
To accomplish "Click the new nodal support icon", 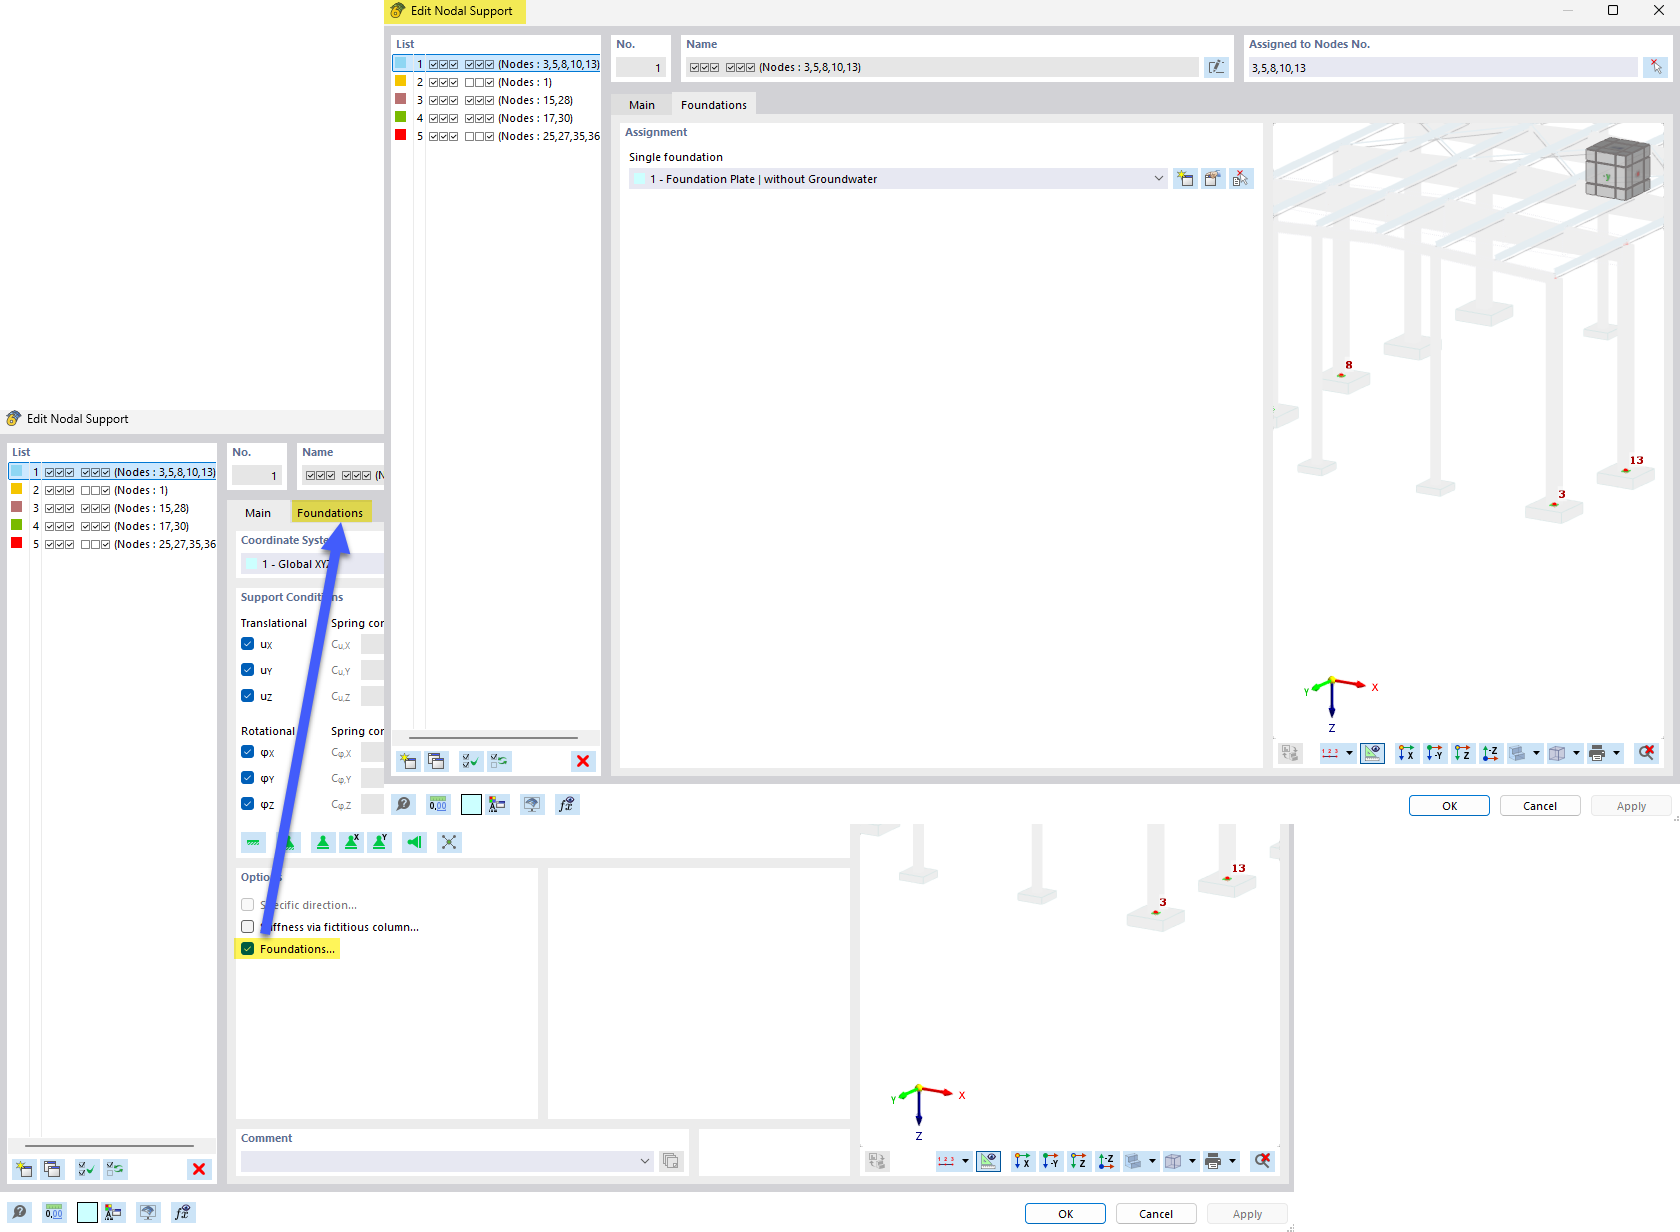I will [407, 761].
